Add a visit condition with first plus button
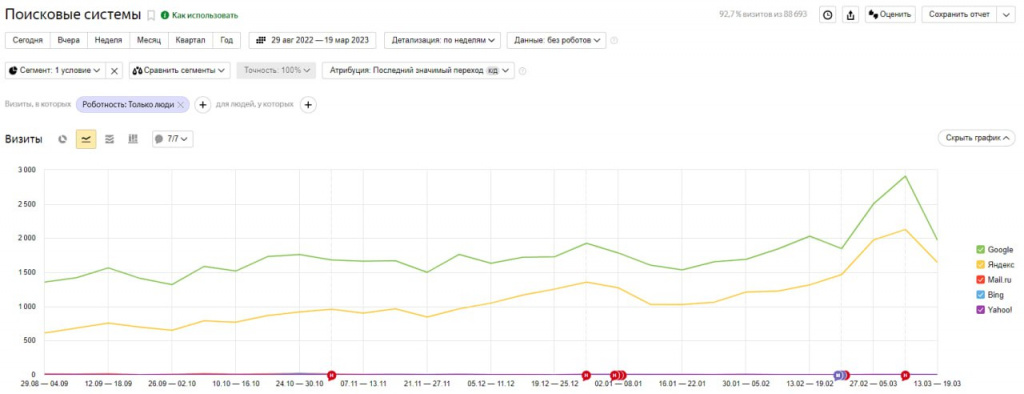 (x=202, y=105)
